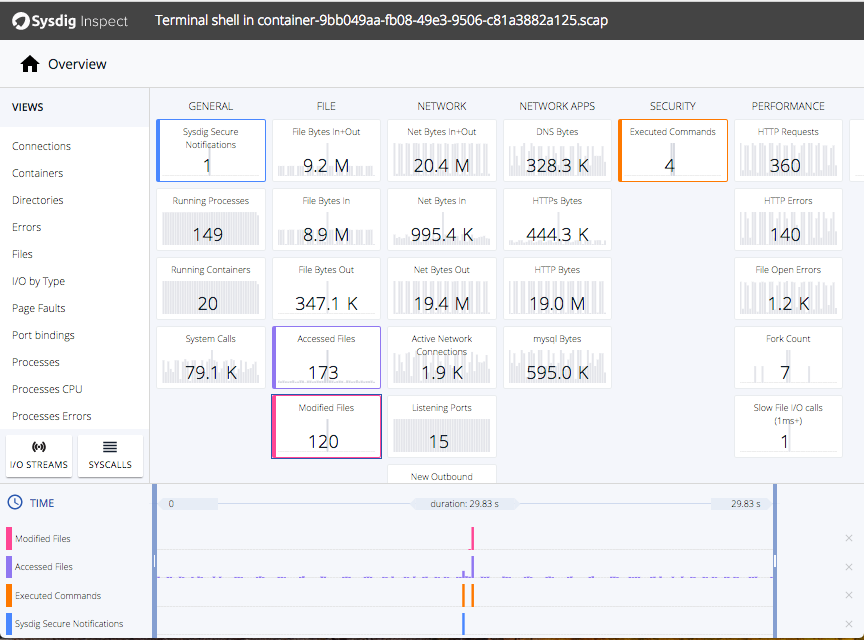Remove Sysdig Secure Notifications timeline row
The height and width of the screenshot is (640, 864).
(x=849, y=624)
